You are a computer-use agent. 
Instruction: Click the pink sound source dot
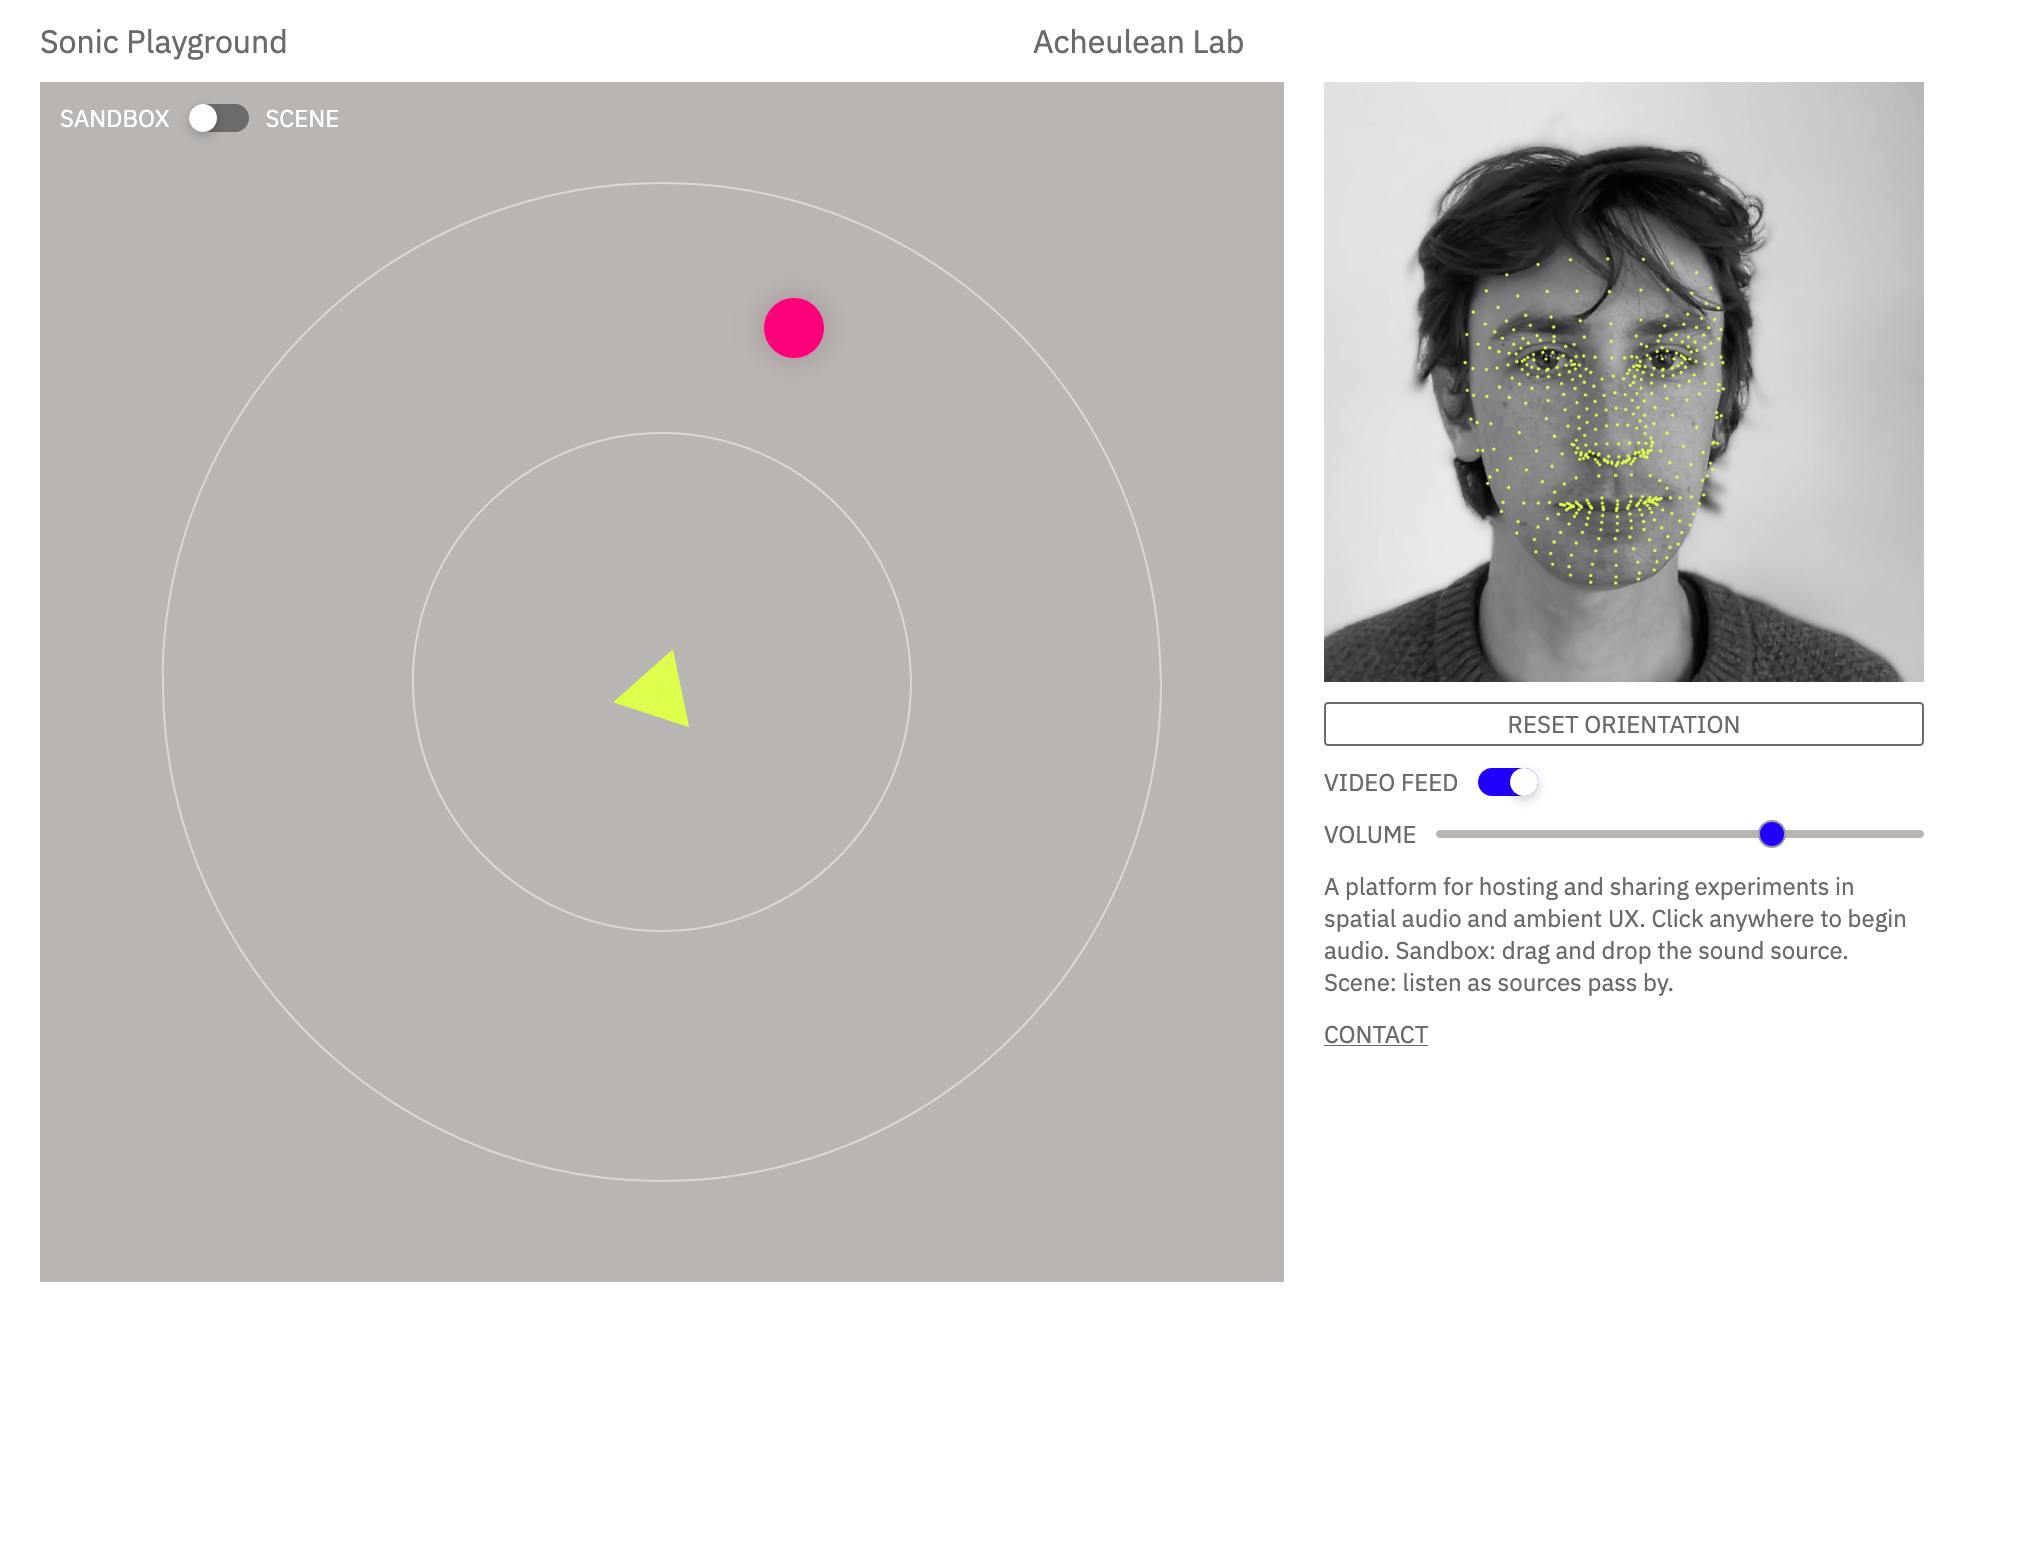tap(794, 328)
